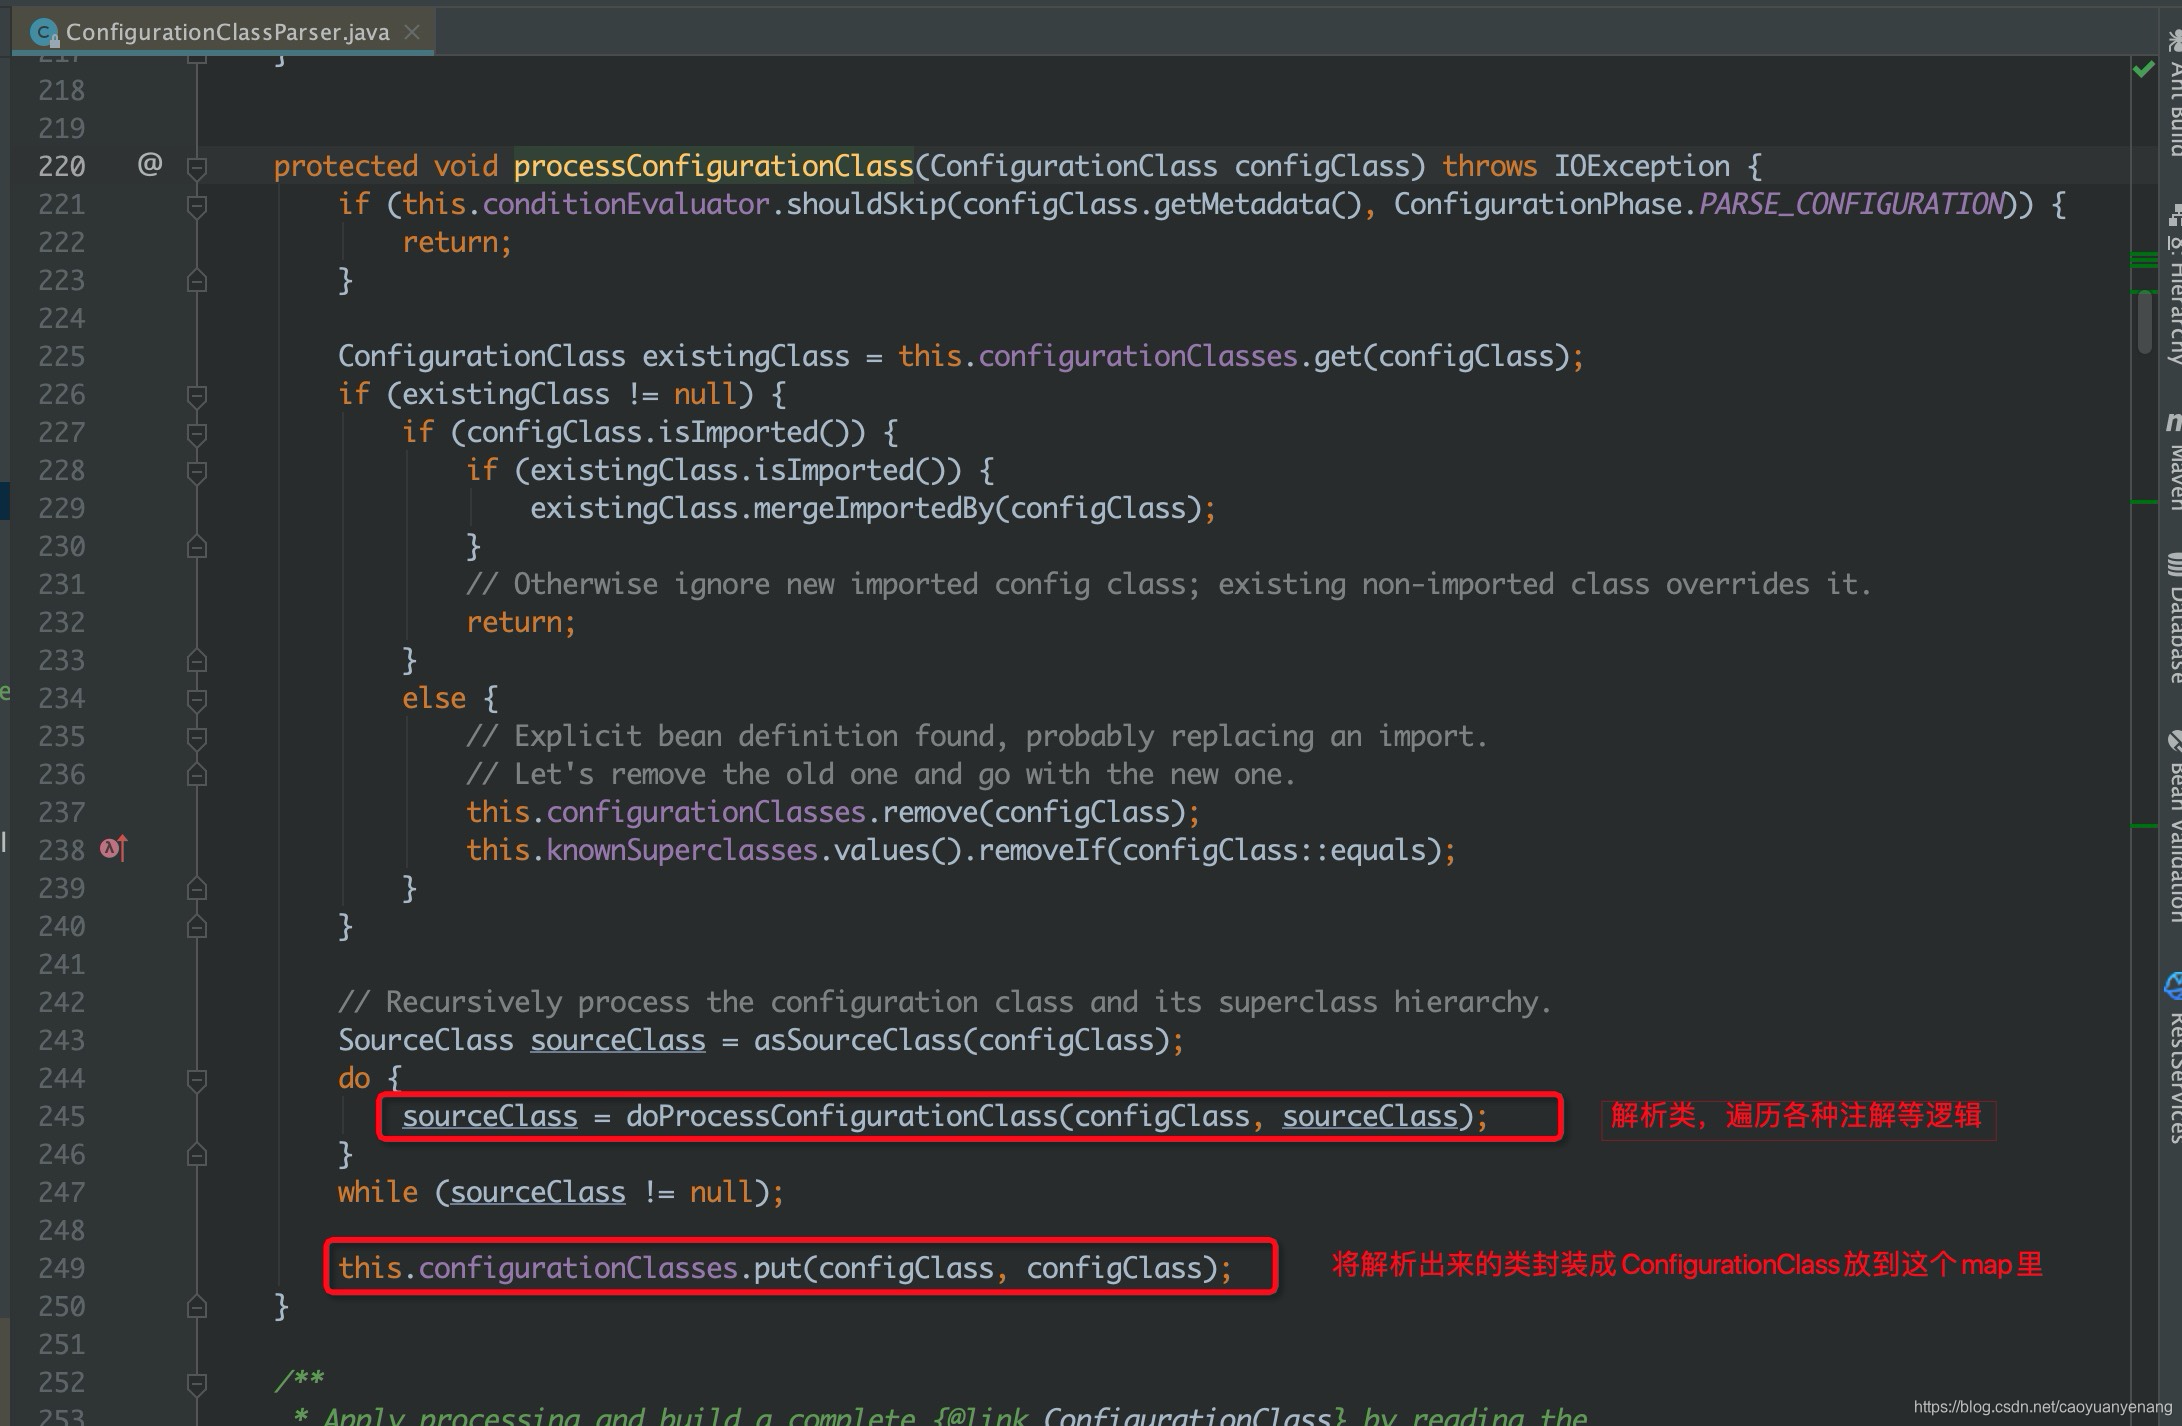Click the IOException type on line 220
2182x1426 pixels.
click(1641, 166)
